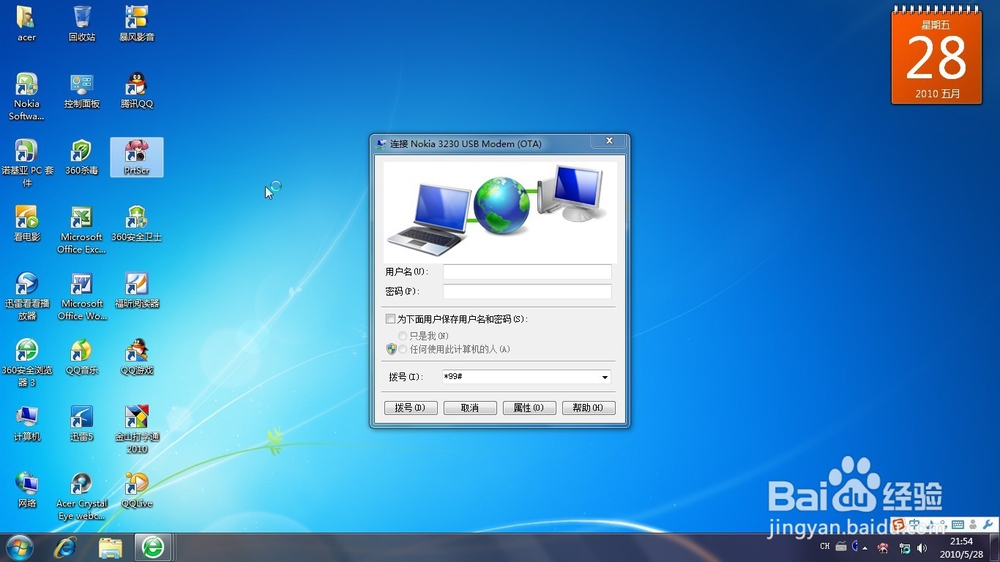
Task: Launch 暴风影音 desktop shortcut
Action: [136, 23]
